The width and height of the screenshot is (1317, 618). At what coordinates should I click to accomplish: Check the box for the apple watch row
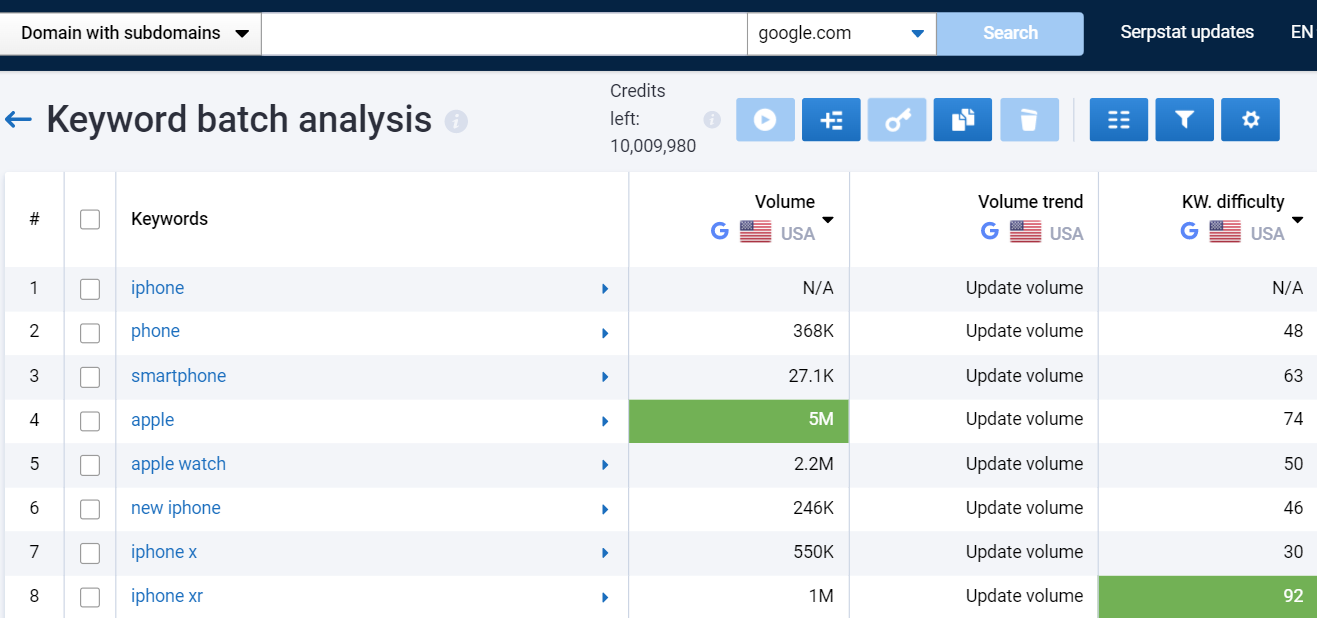coord(90,465)
